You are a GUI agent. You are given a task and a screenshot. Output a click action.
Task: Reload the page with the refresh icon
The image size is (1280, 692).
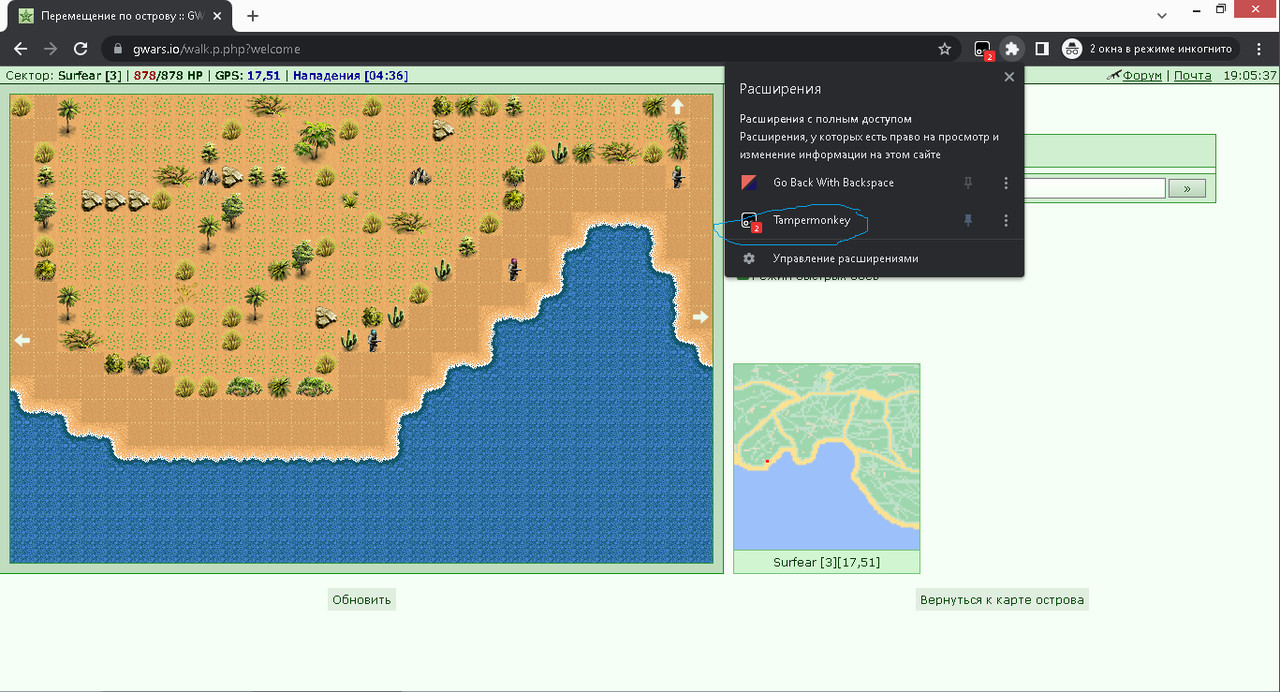tap(82, 48)
